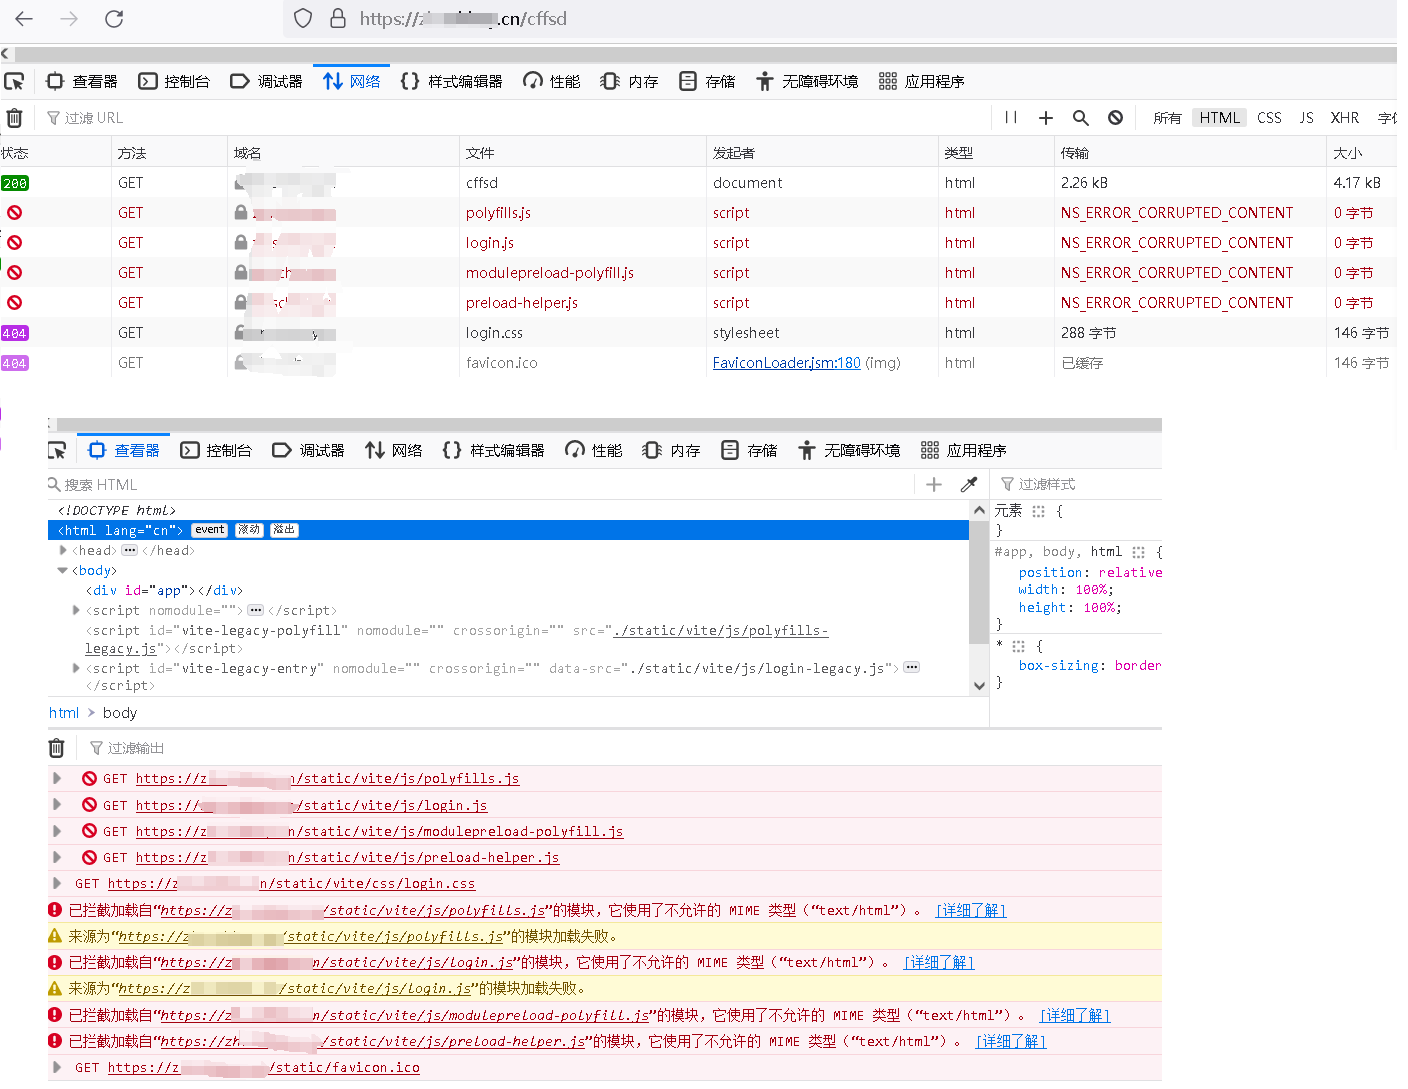This screenshot has width=1408, height=1089.
Task: Expand console GET polyfills.js entry
Action: (57, 778)
